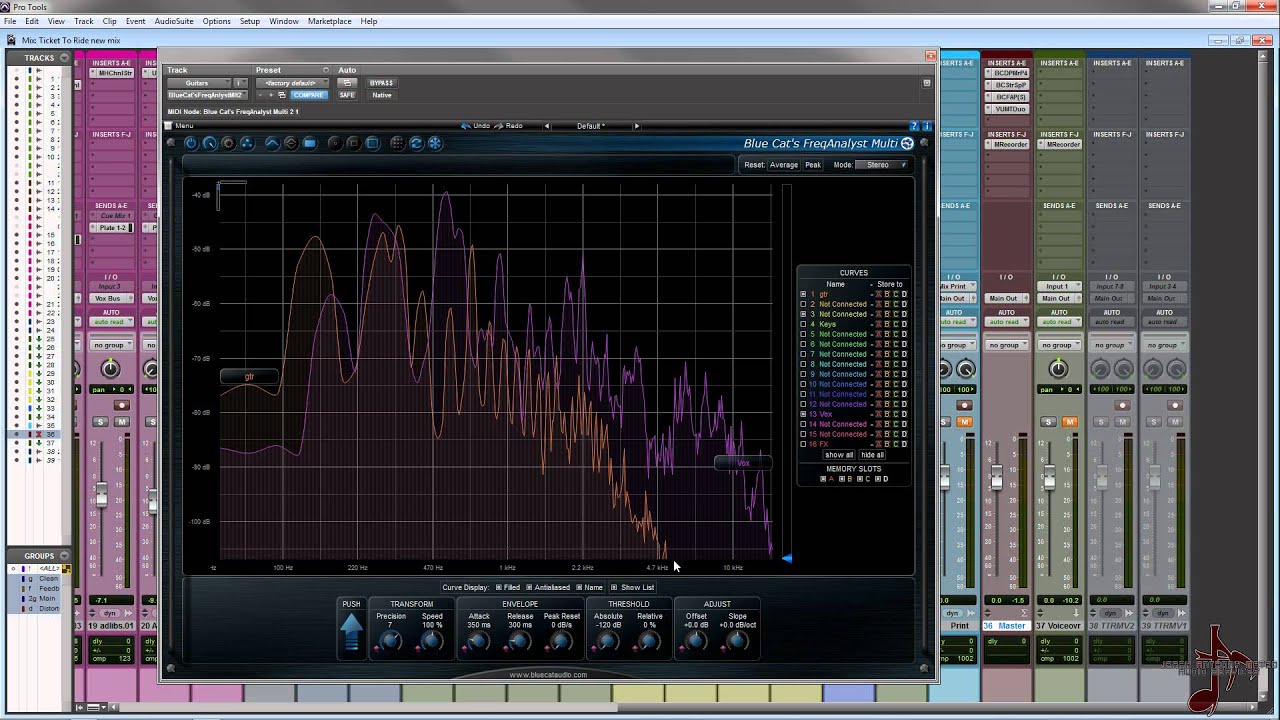Open the plugin info icon

click(x=927, y=126)
